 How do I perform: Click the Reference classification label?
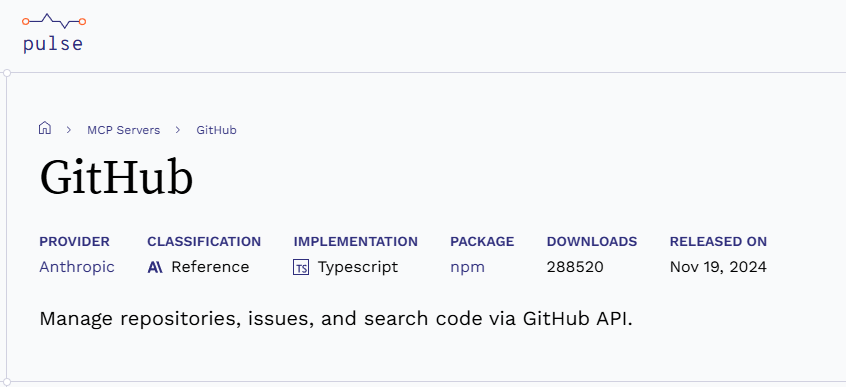210,267
